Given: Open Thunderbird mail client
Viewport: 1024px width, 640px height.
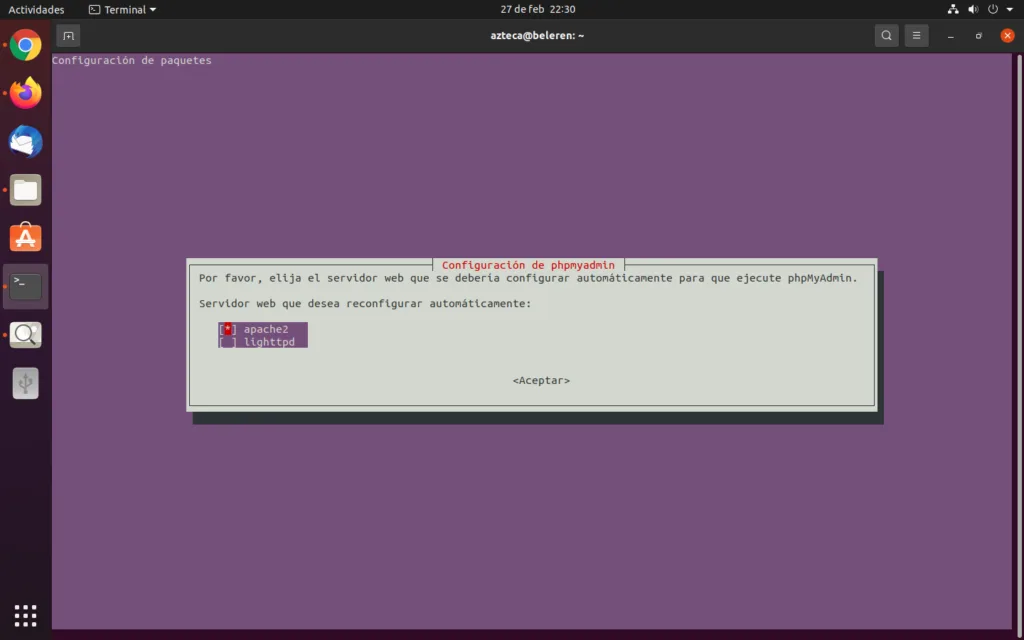Looking at the screenshot, I should click(x=25, y=141).
